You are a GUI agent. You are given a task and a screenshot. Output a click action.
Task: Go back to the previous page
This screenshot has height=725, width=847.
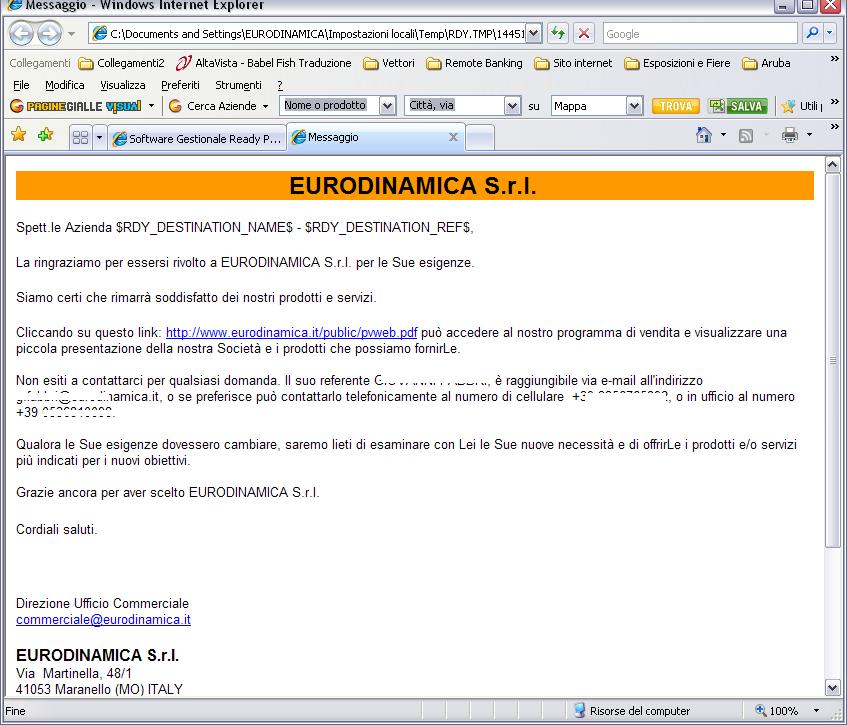coord(22,33)
